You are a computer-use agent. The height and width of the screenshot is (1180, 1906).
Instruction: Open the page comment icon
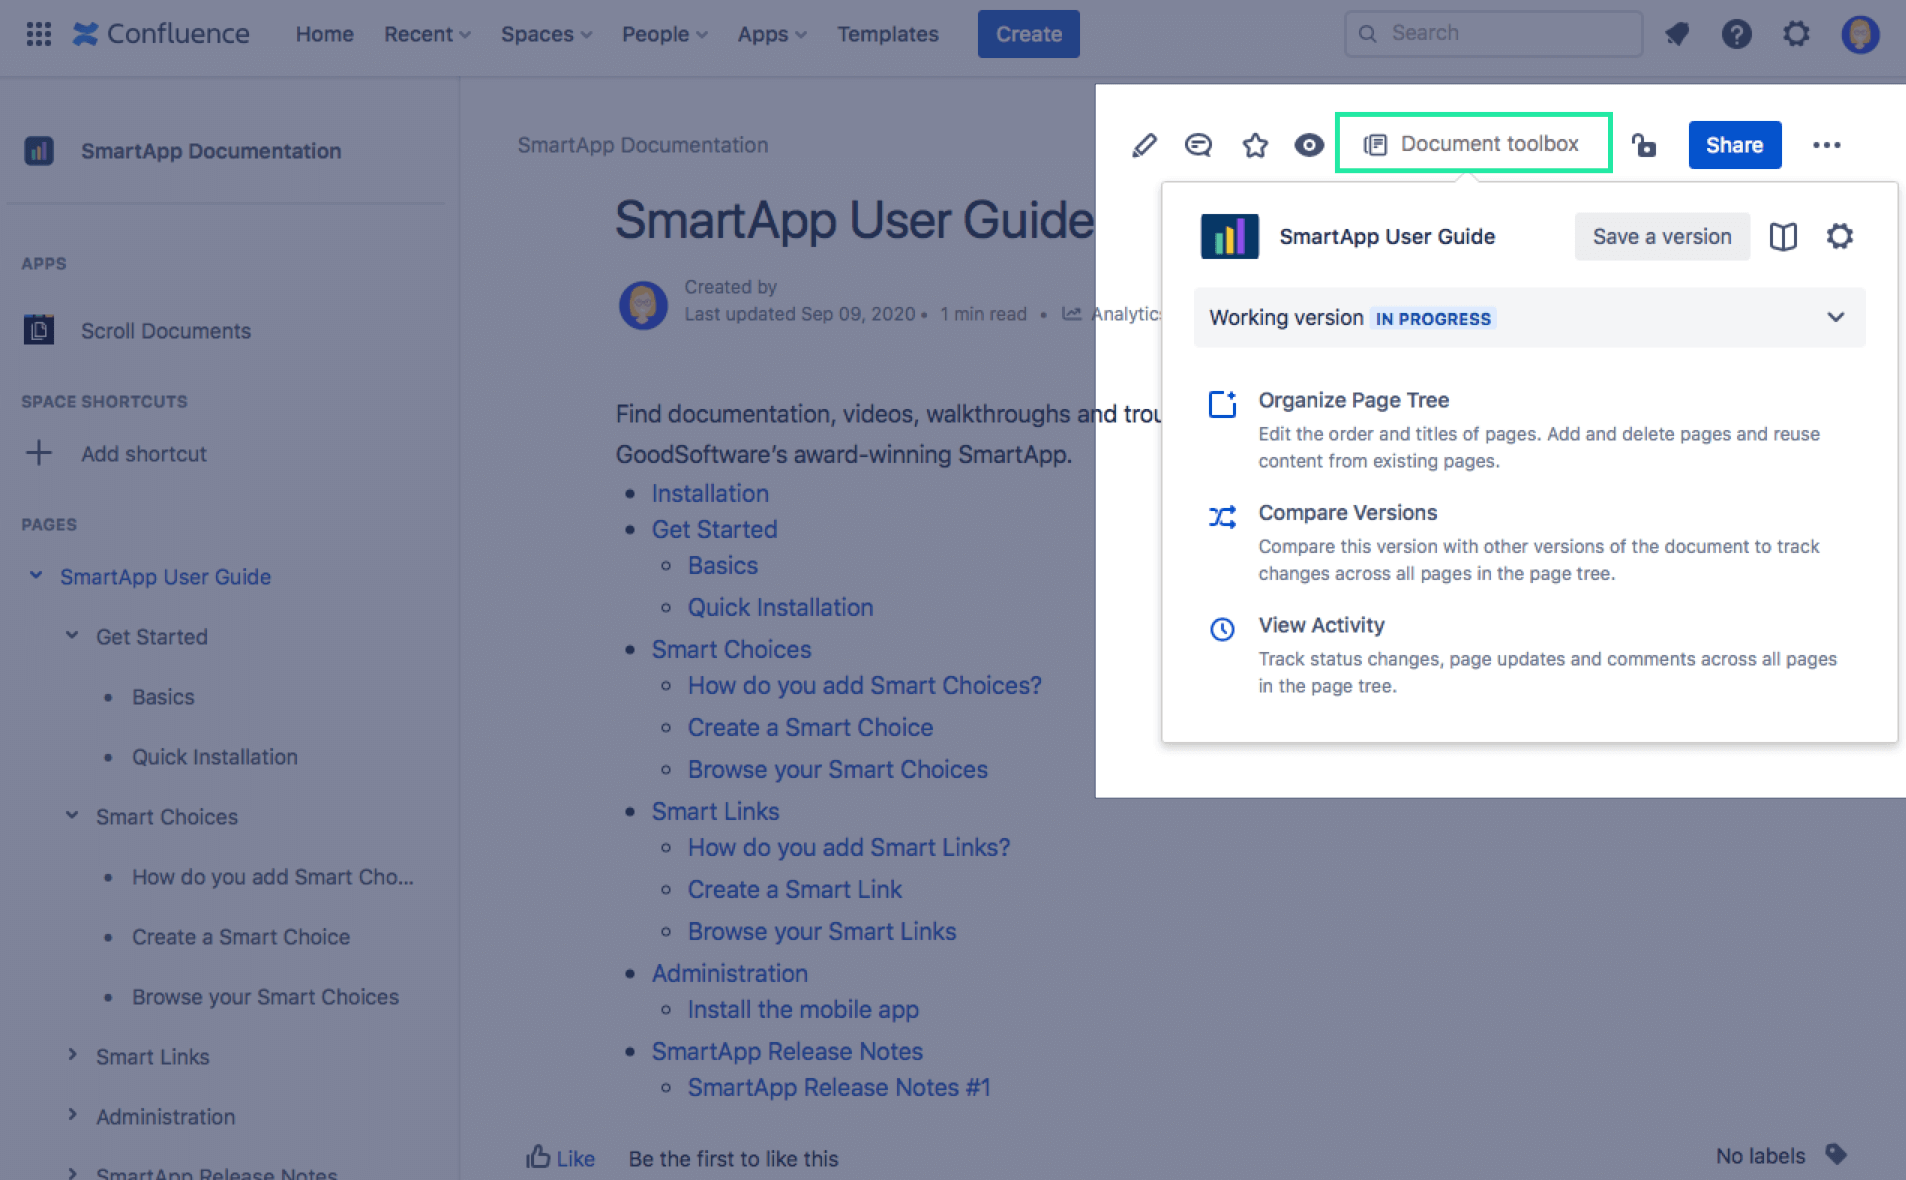coord(1198,145)
